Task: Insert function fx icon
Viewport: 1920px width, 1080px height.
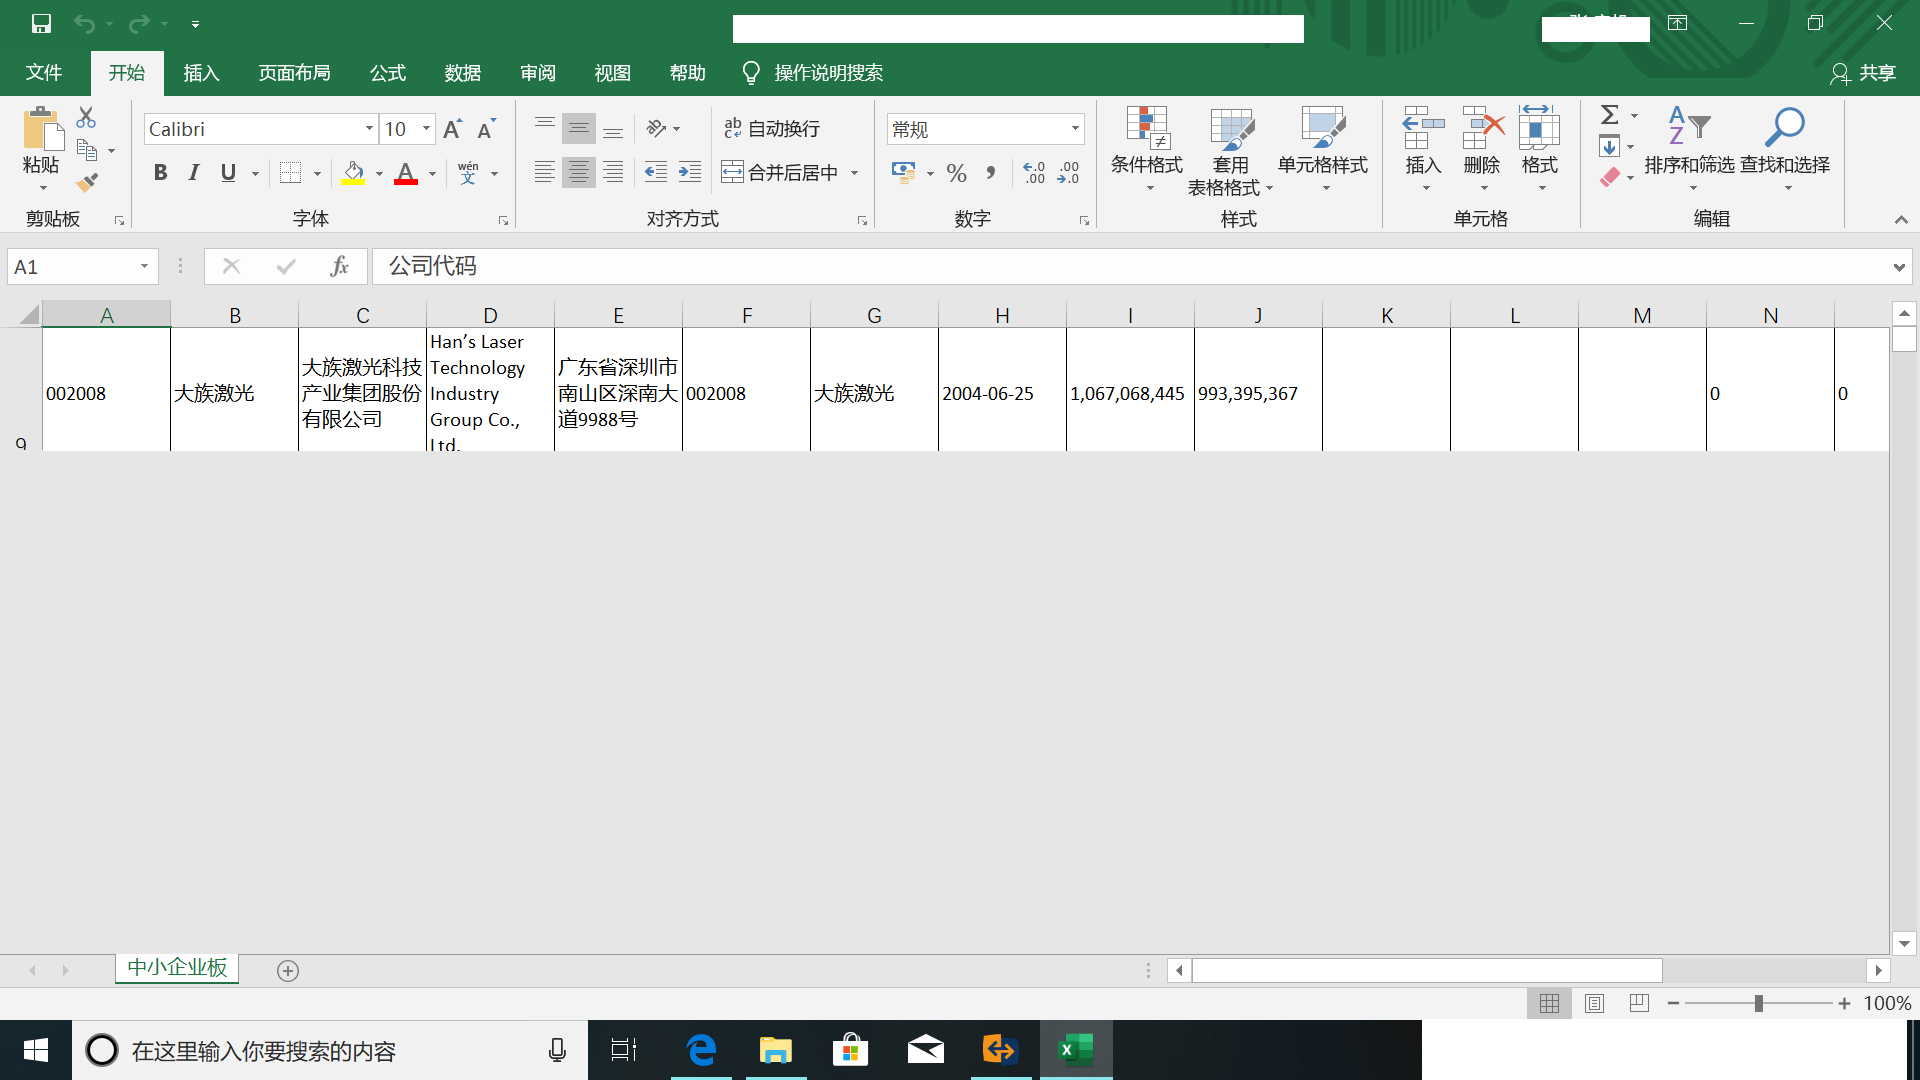Action: [x=339, y=267]
